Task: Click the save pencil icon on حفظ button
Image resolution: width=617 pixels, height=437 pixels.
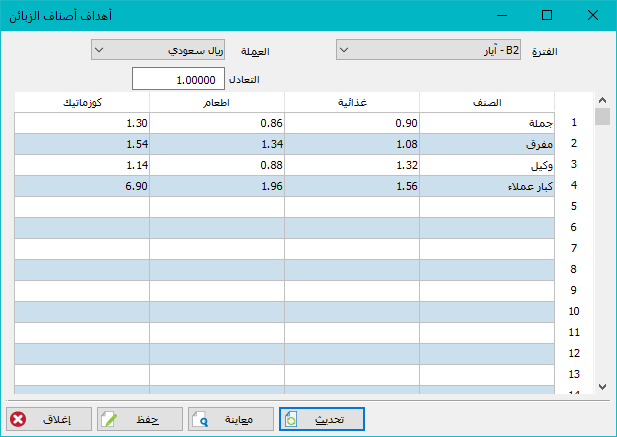Action: pos(109,419)
